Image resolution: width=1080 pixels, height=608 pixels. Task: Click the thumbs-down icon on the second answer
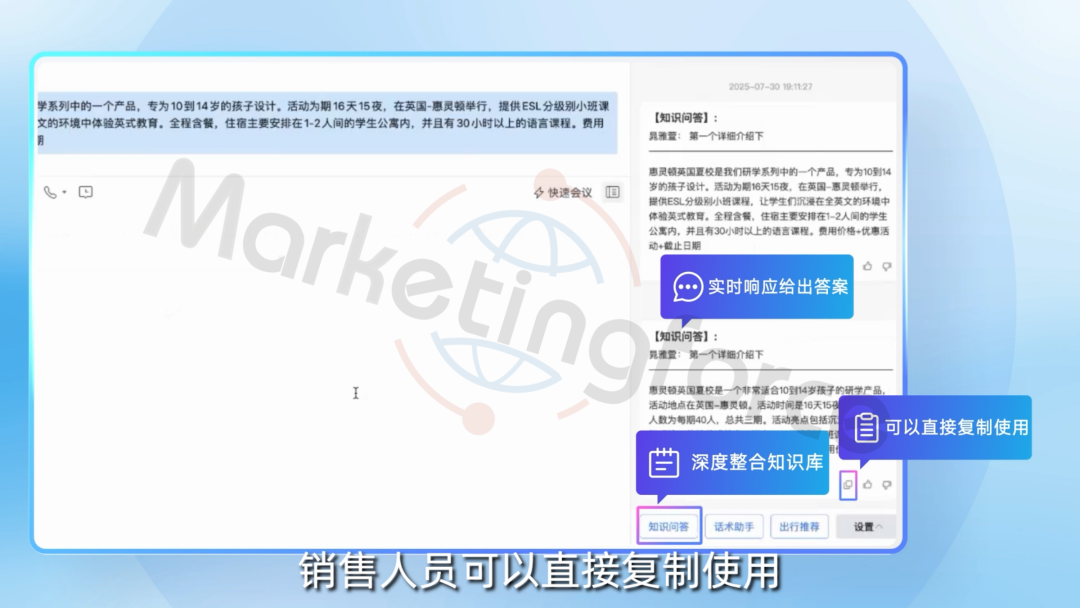point(887,485)
